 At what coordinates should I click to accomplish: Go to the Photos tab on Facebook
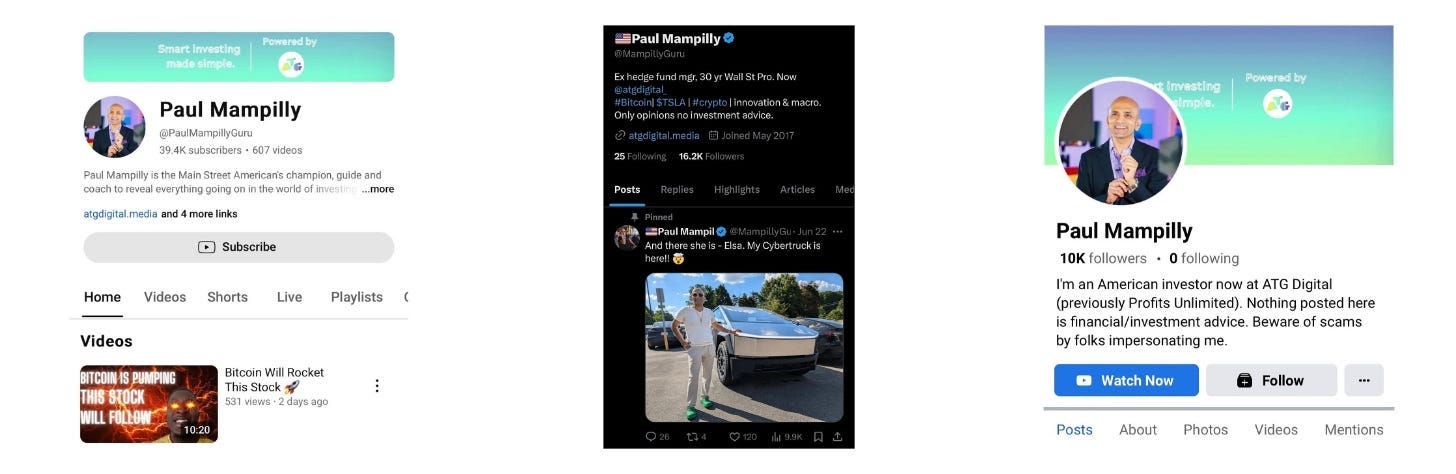(x=1205, y=430)
